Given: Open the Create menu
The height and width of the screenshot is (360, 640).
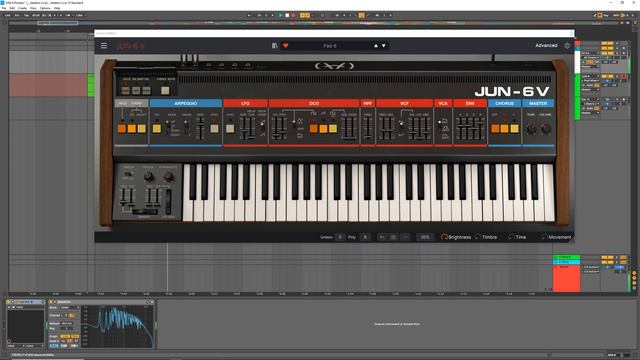Looking at the screenshot, I should [22, 8].
